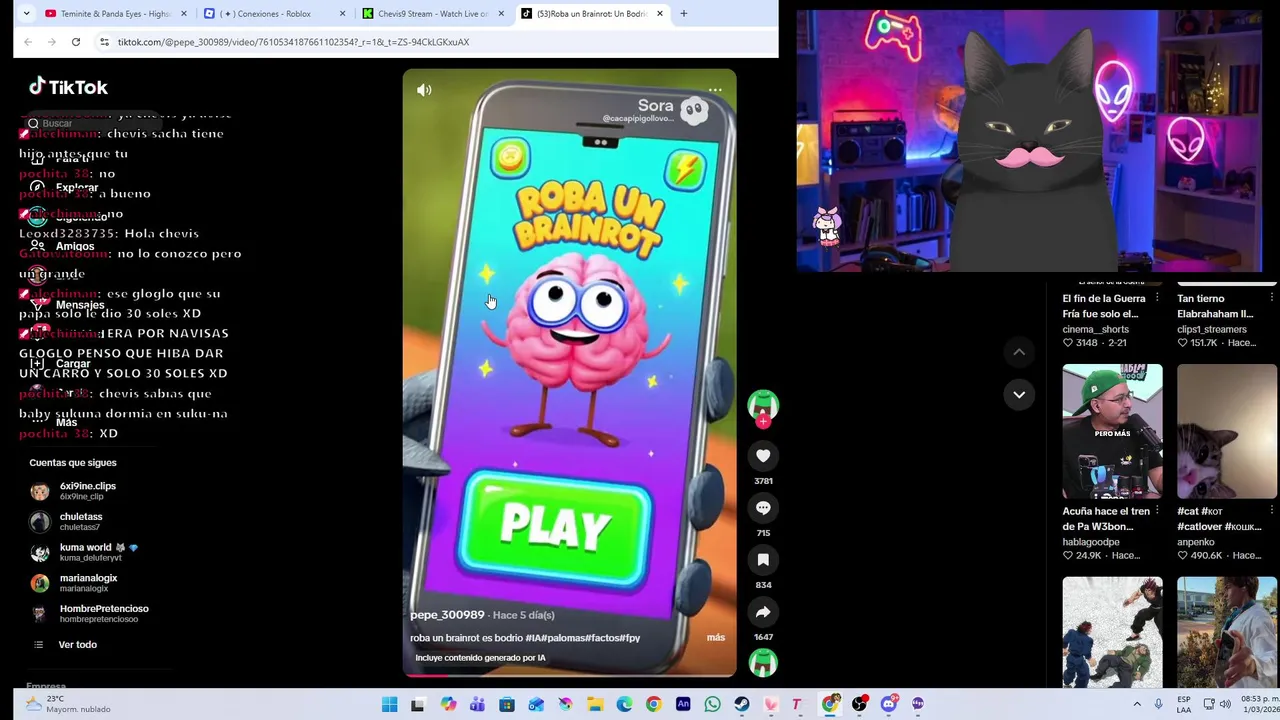This screenshot has height=720, width=1280.
Task: Open the three-dot menu on the video
Action: pyautogui.click(x=715, y=90)
